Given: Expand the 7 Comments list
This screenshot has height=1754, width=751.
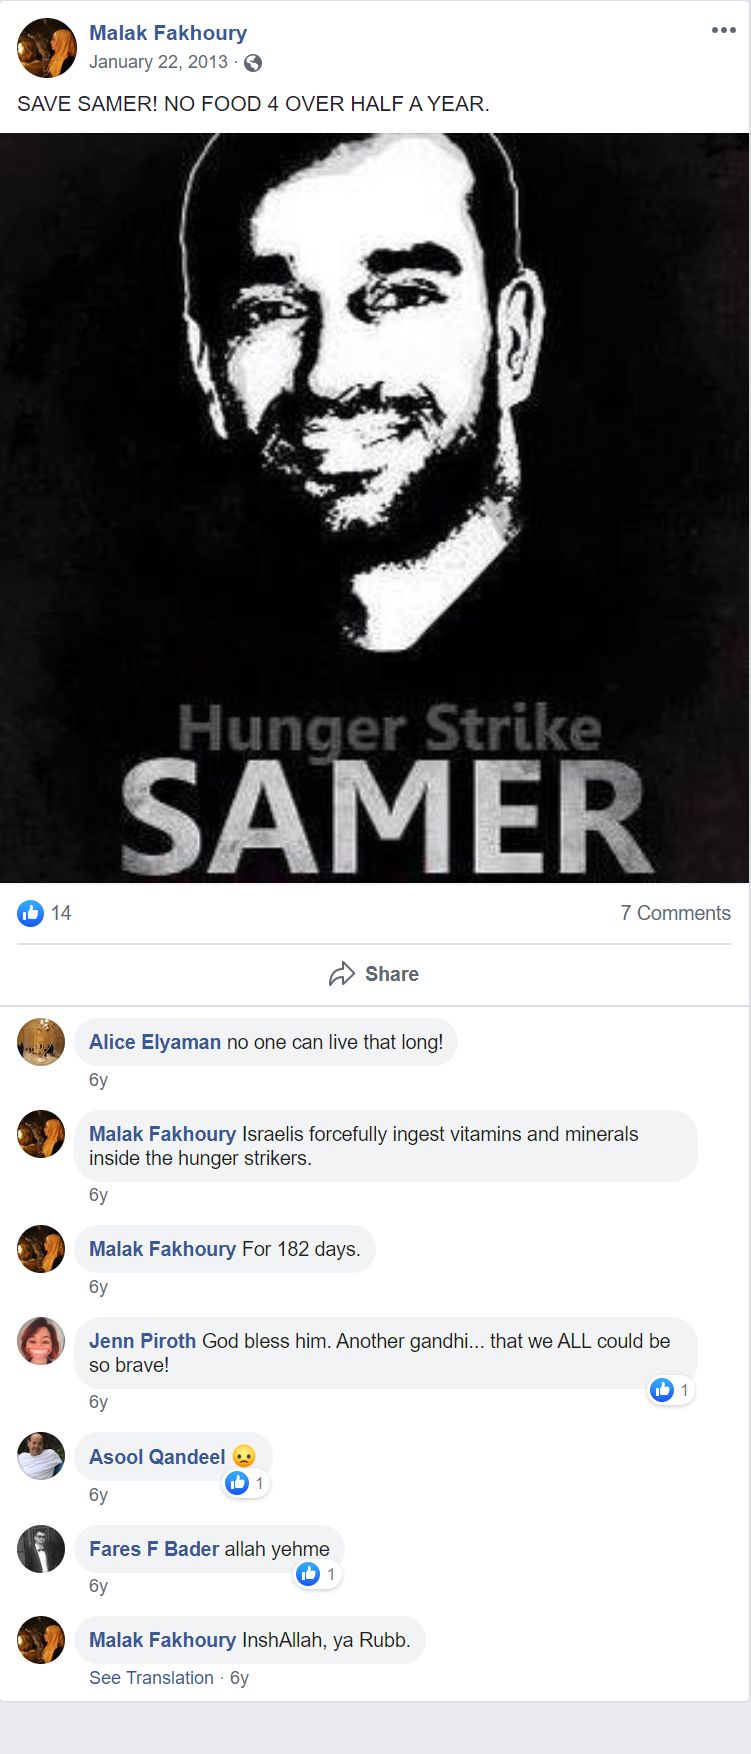Looking at the screenshot, I should pyautogui.click(x=675, y=913).
